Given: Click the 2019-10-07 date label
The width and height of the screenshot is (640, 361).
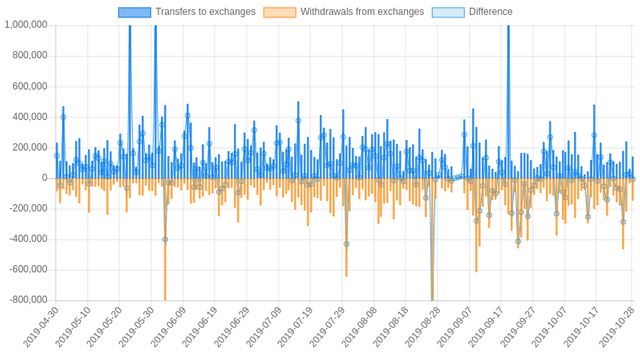Looking at the screenshot, I should click(550, 328).
